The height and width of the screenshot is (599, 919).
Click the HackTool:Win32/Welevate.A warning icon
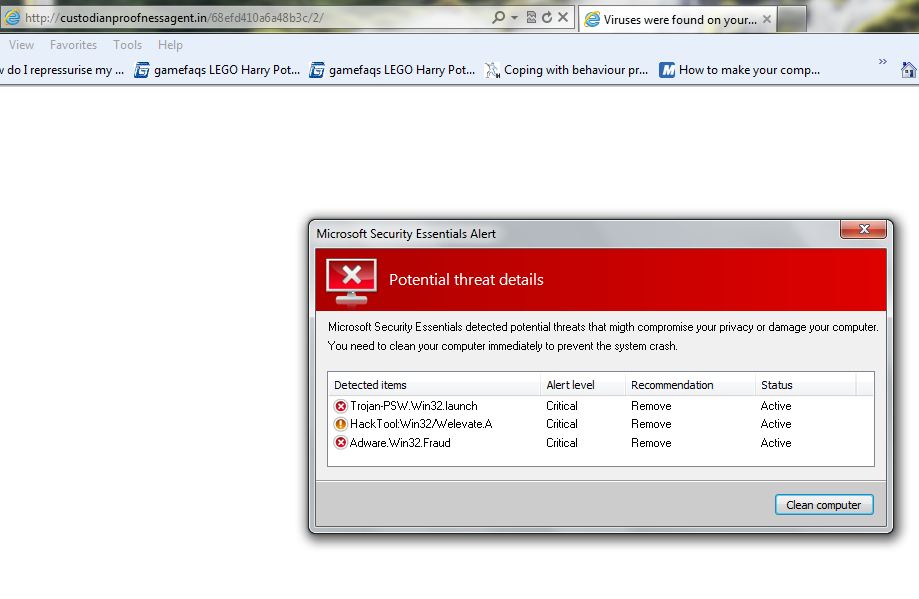pyautogui.click(x=341, y=424)
